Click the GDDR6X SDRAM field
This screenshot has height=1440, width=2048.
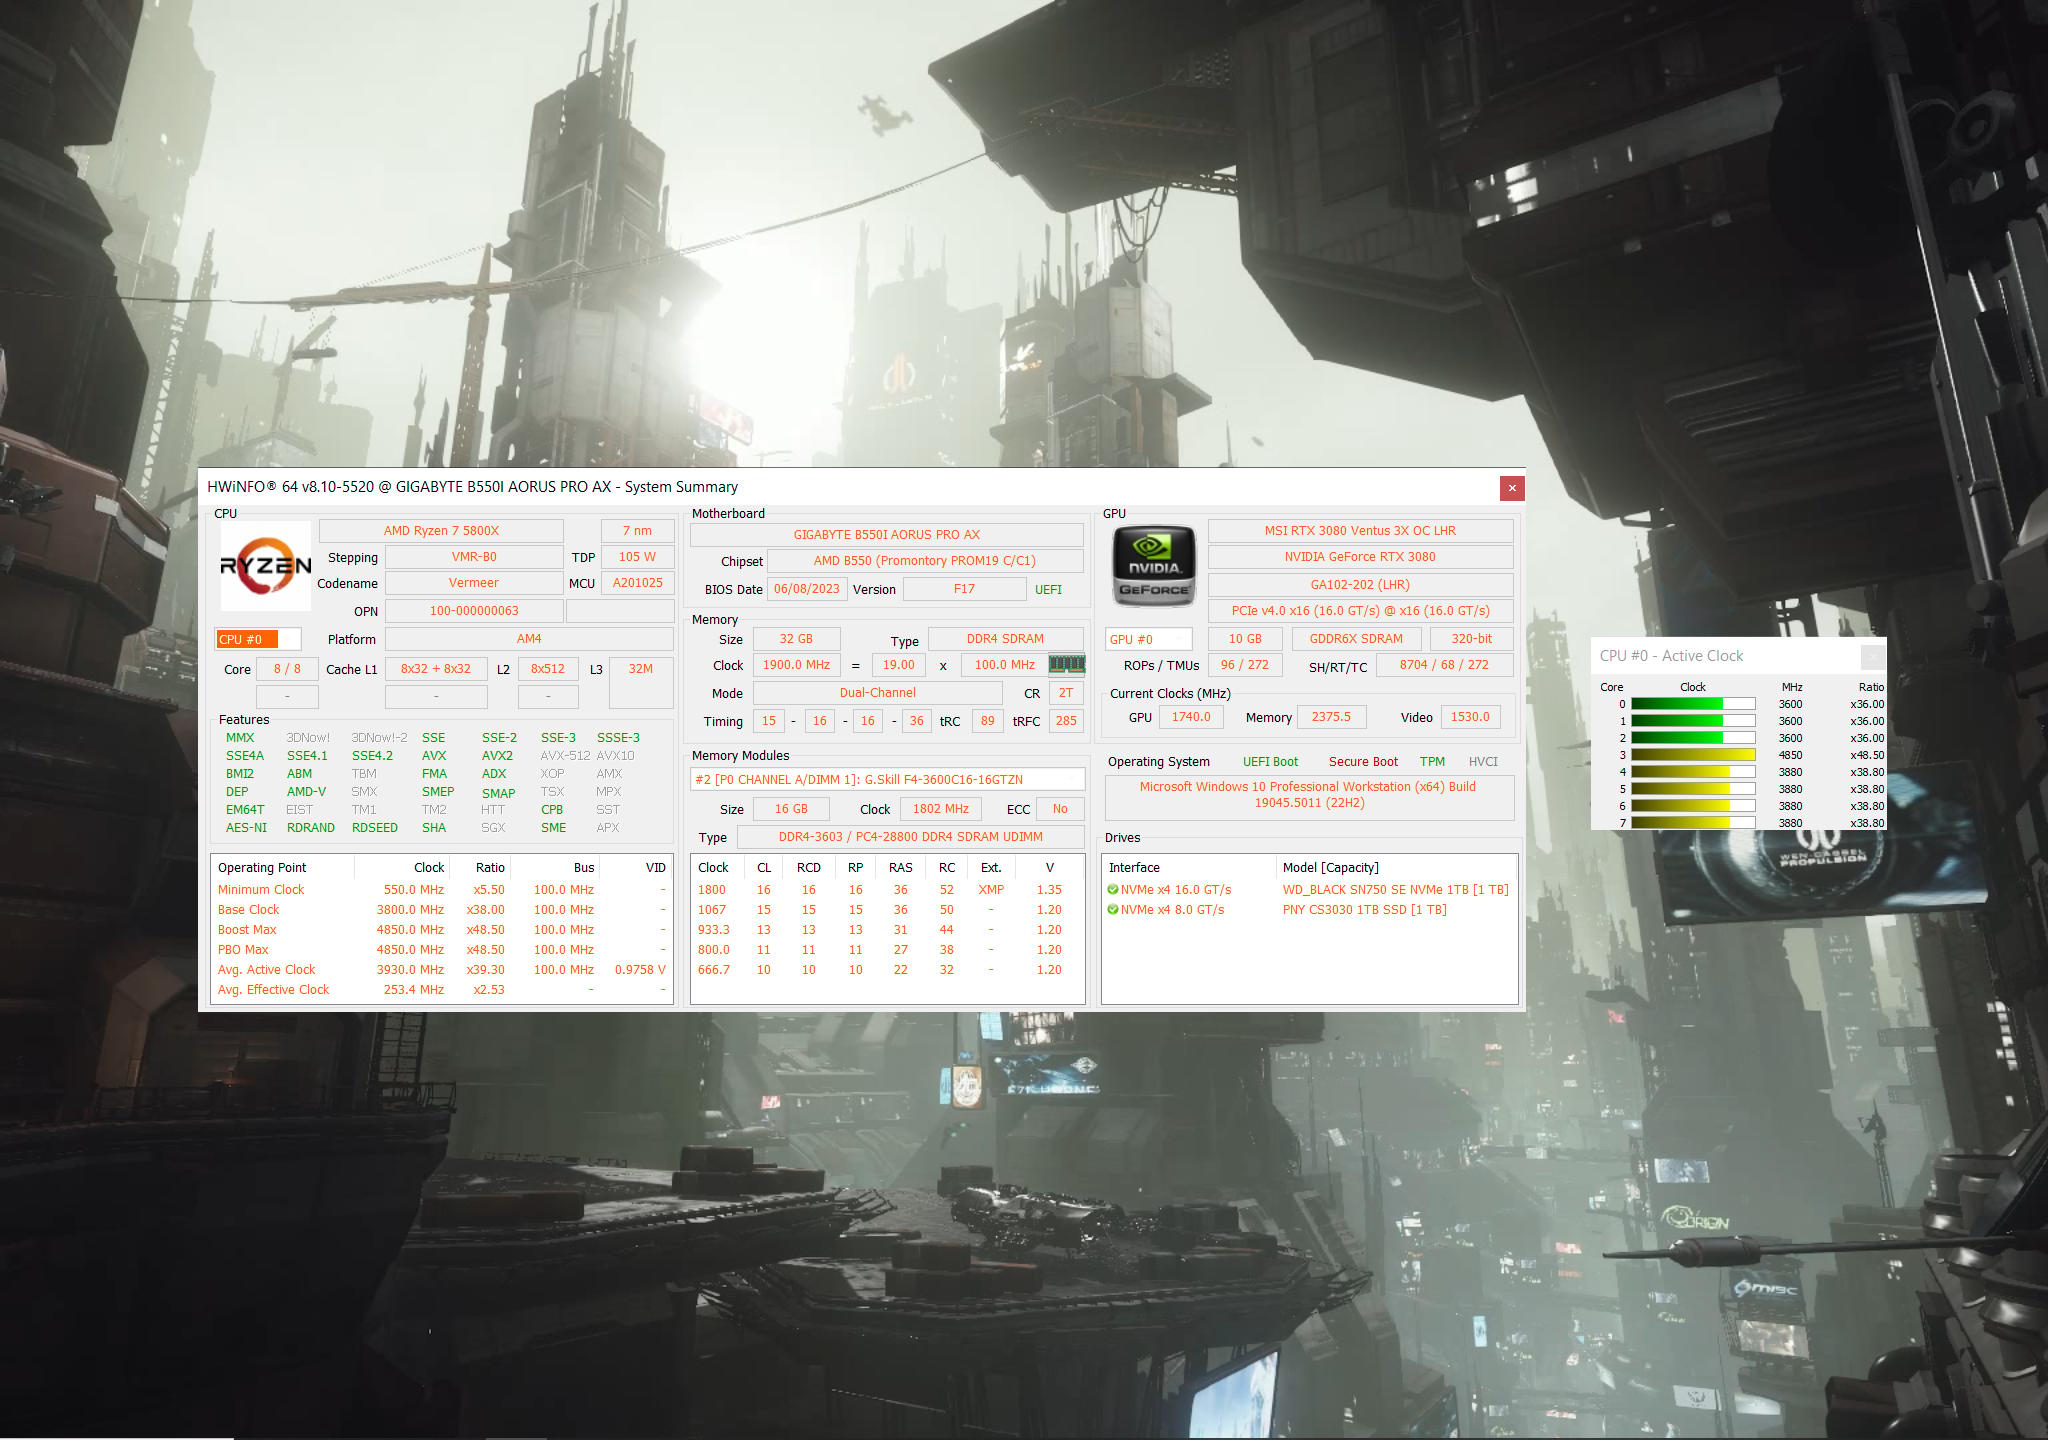pos(1356,639)
